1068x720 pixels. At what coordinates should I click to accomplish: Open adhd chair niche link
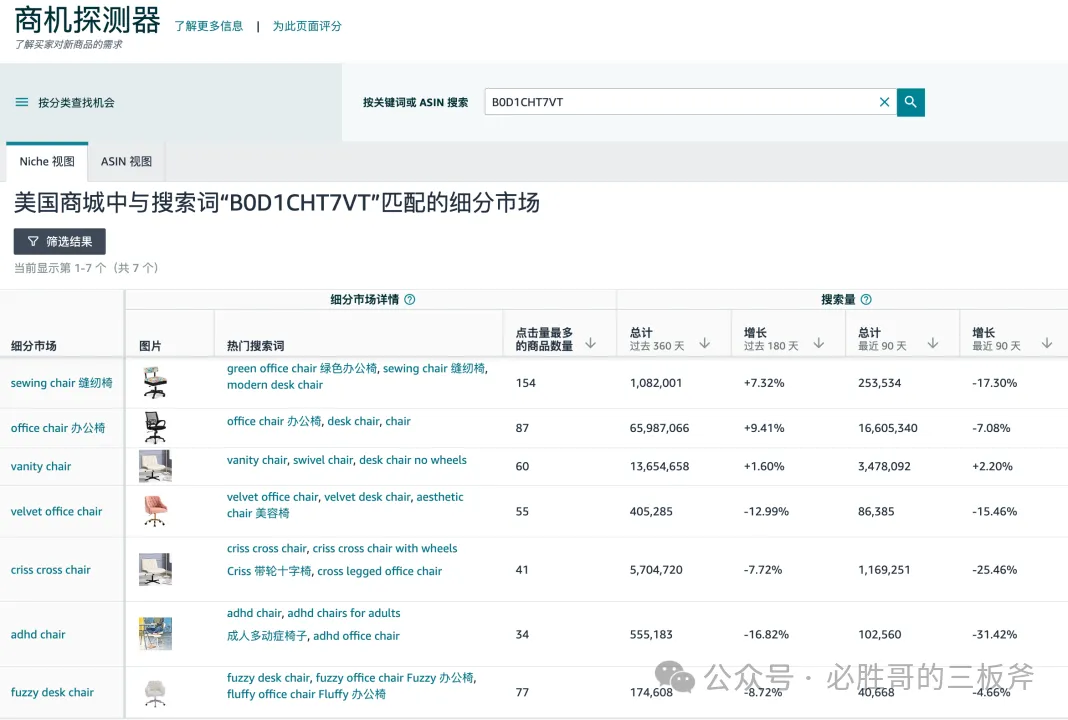[38, 634]
